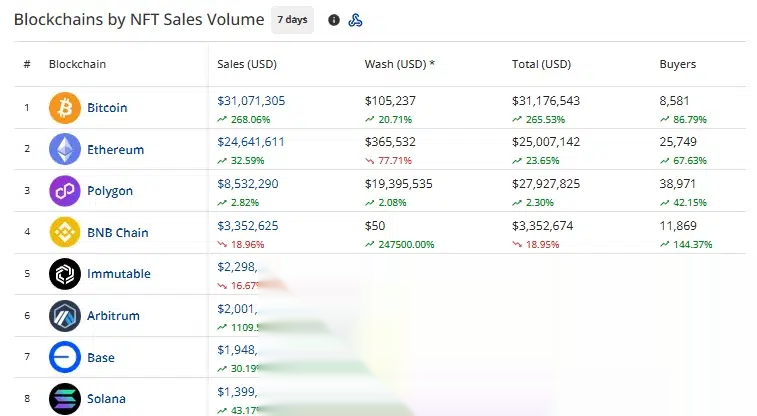The width and height of the screenshot is (757, 416).
Task: Click the Bitcoin logo icon
Action: 65,108
